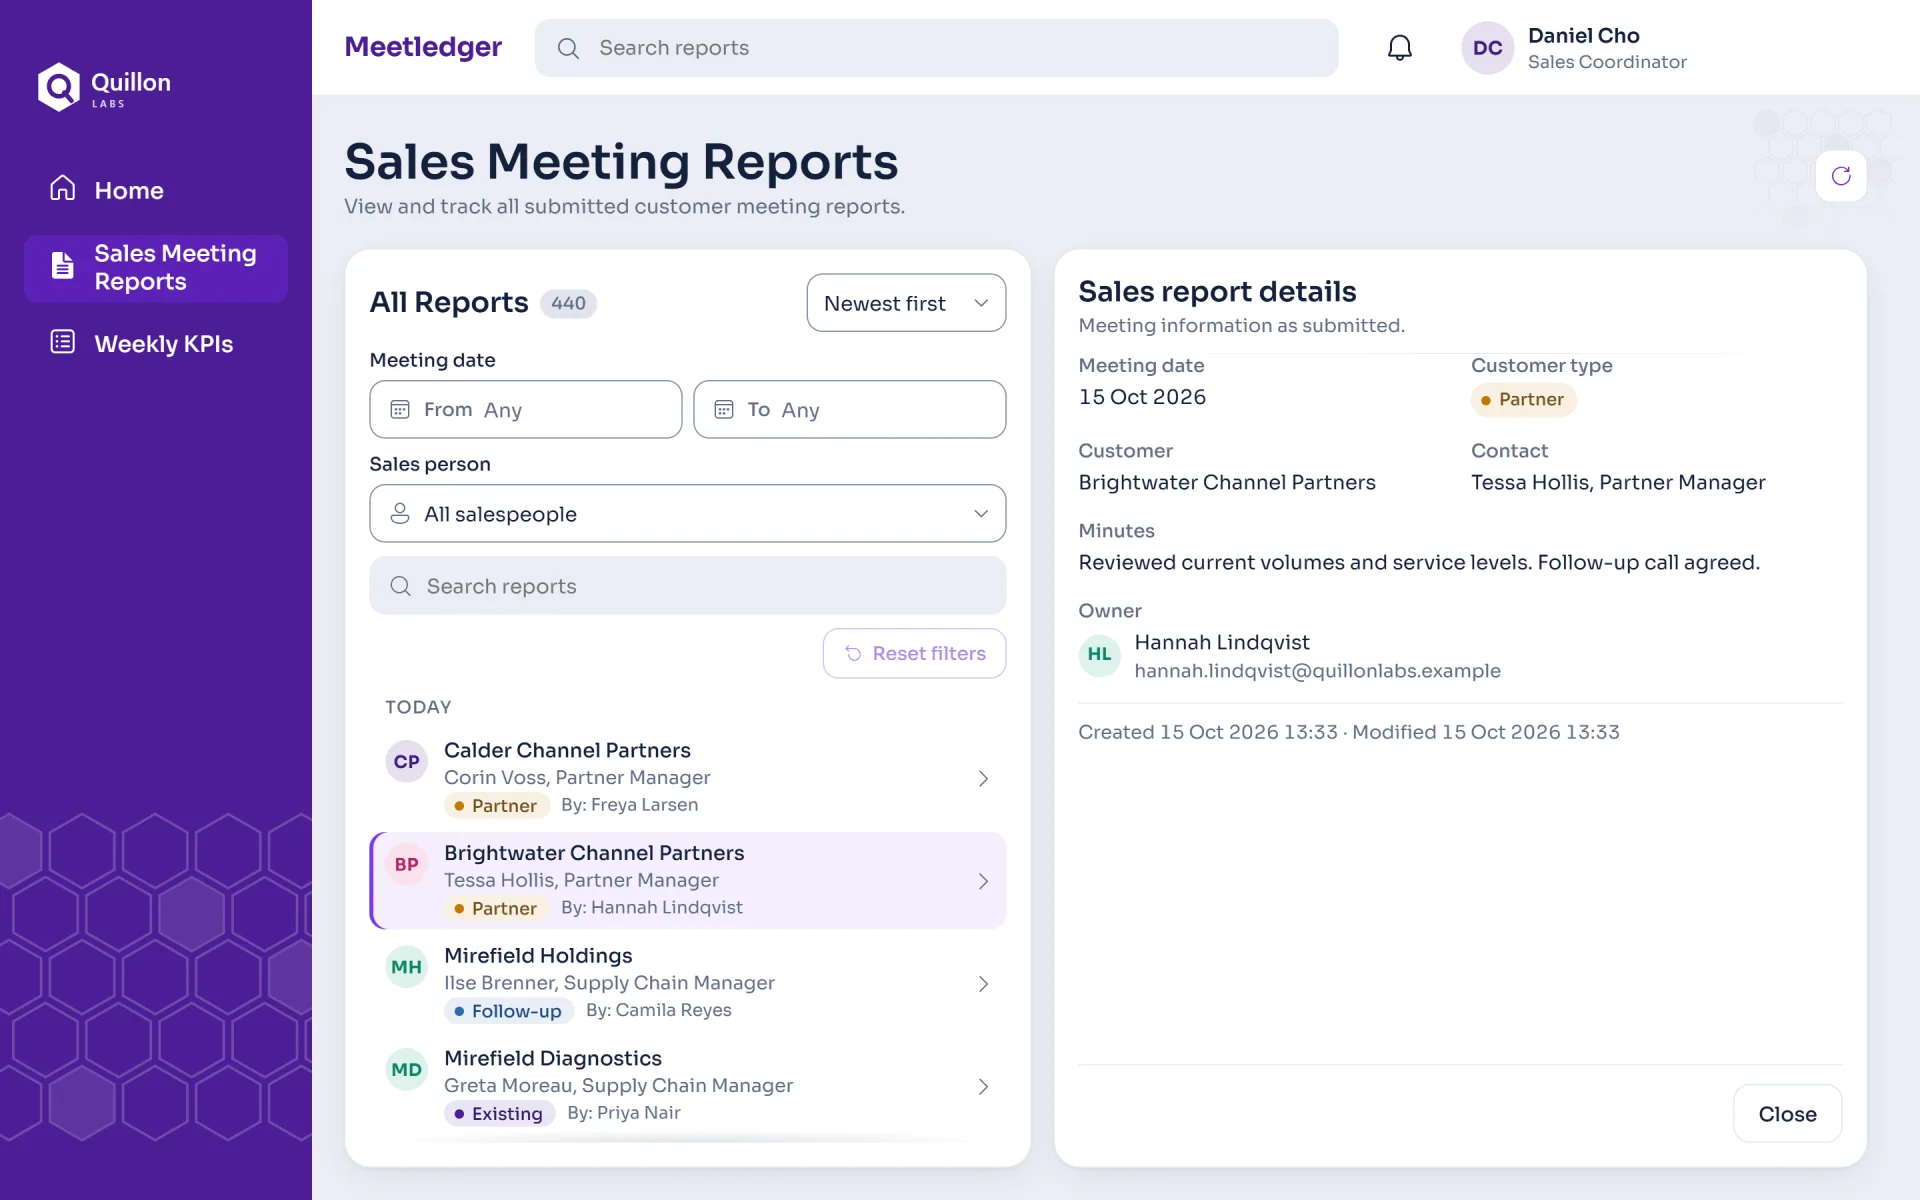Go to Home in the sidebar
This screenshot has height=1200, width=1920.
click(x=156, y=190)
